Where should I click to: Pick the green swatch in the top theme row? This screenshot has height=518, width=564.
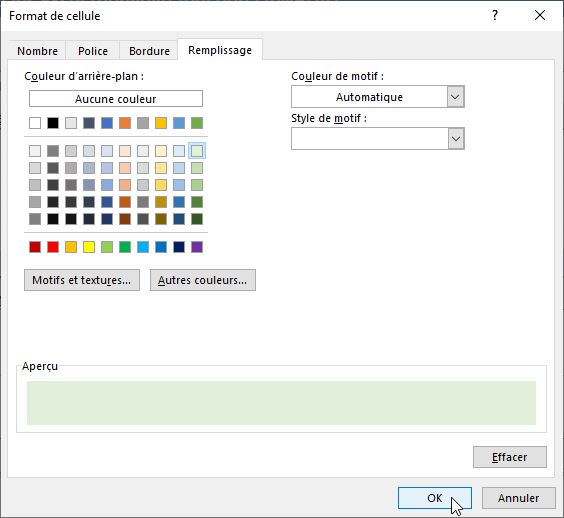tap(197, 123)
